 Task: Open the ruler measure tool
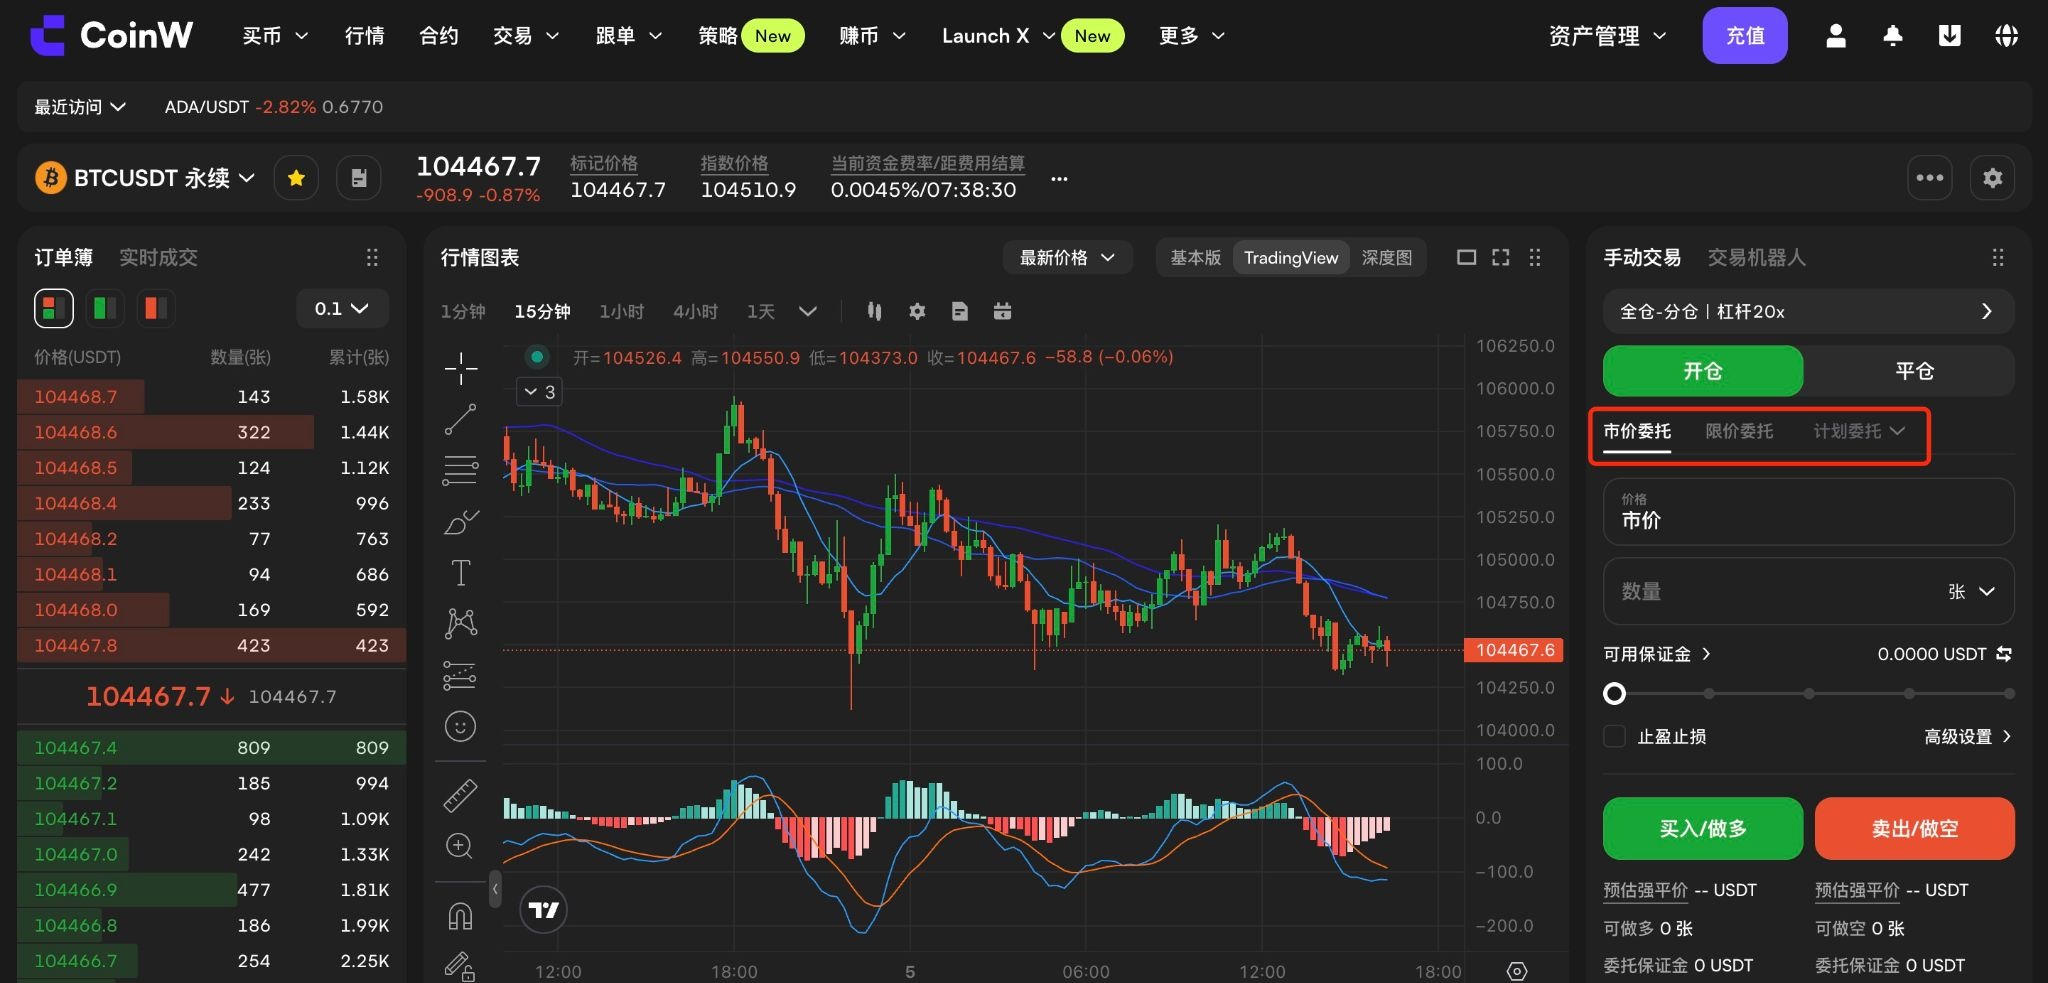[x=461, y=796]
